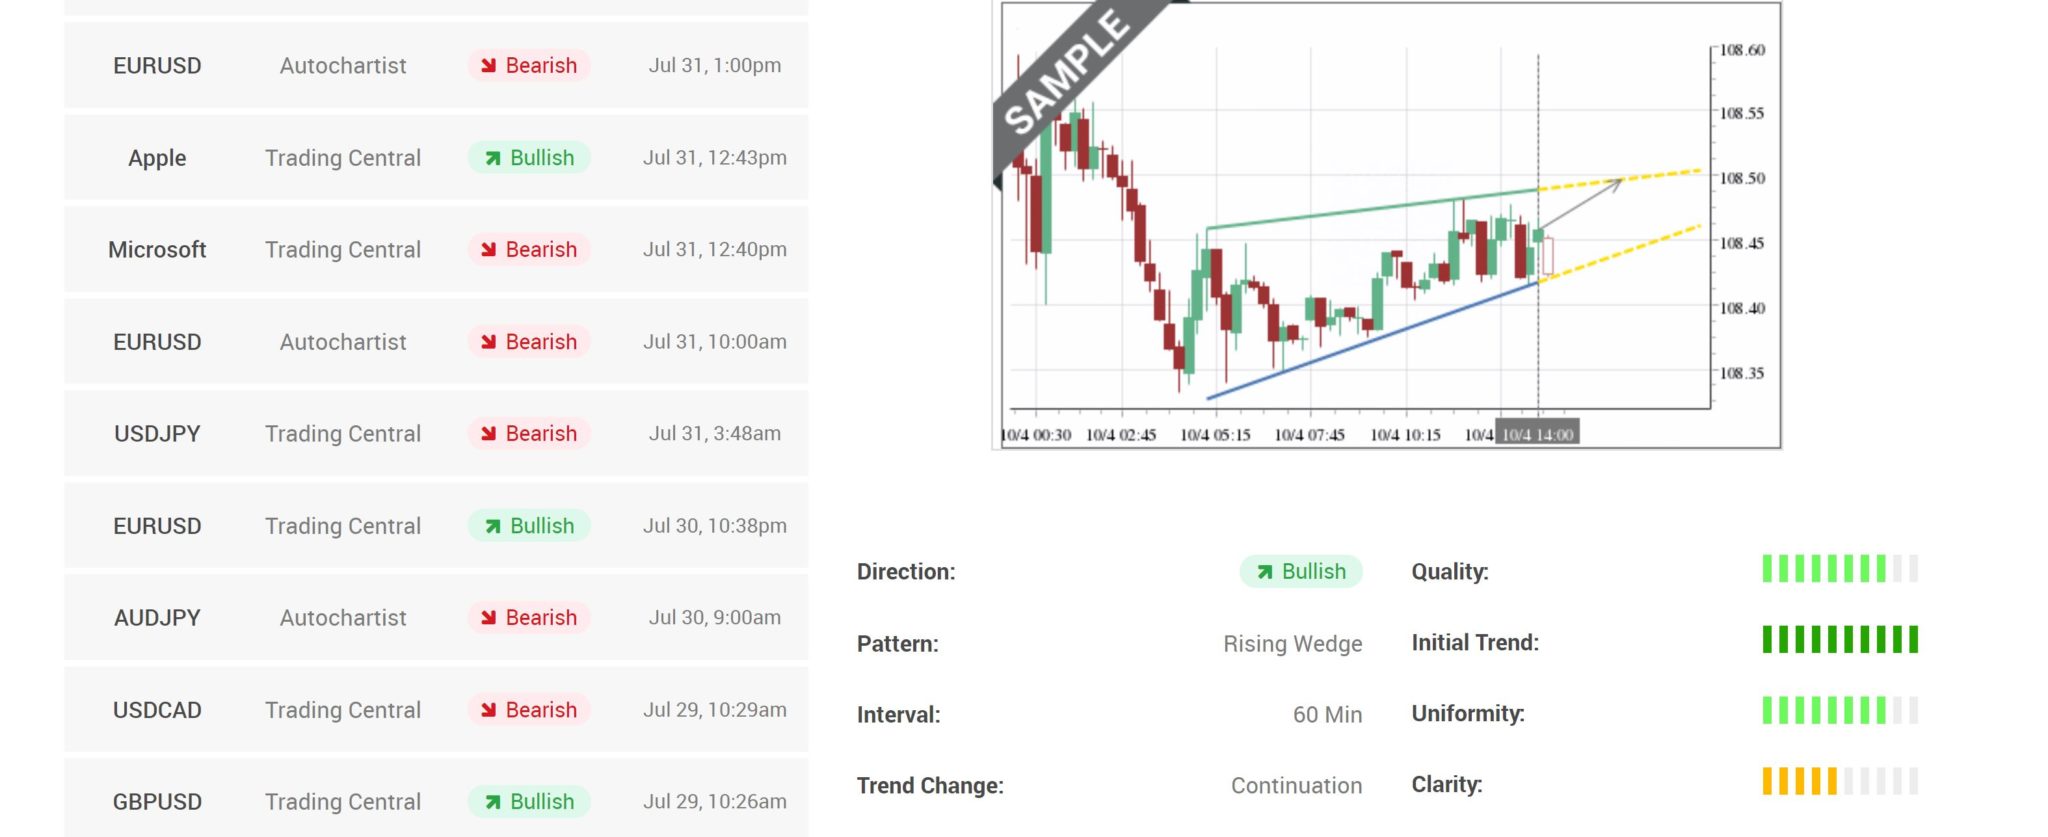Select the bullish arrow icon on the GBPUSD row
2048x837 pixels.
491,801
